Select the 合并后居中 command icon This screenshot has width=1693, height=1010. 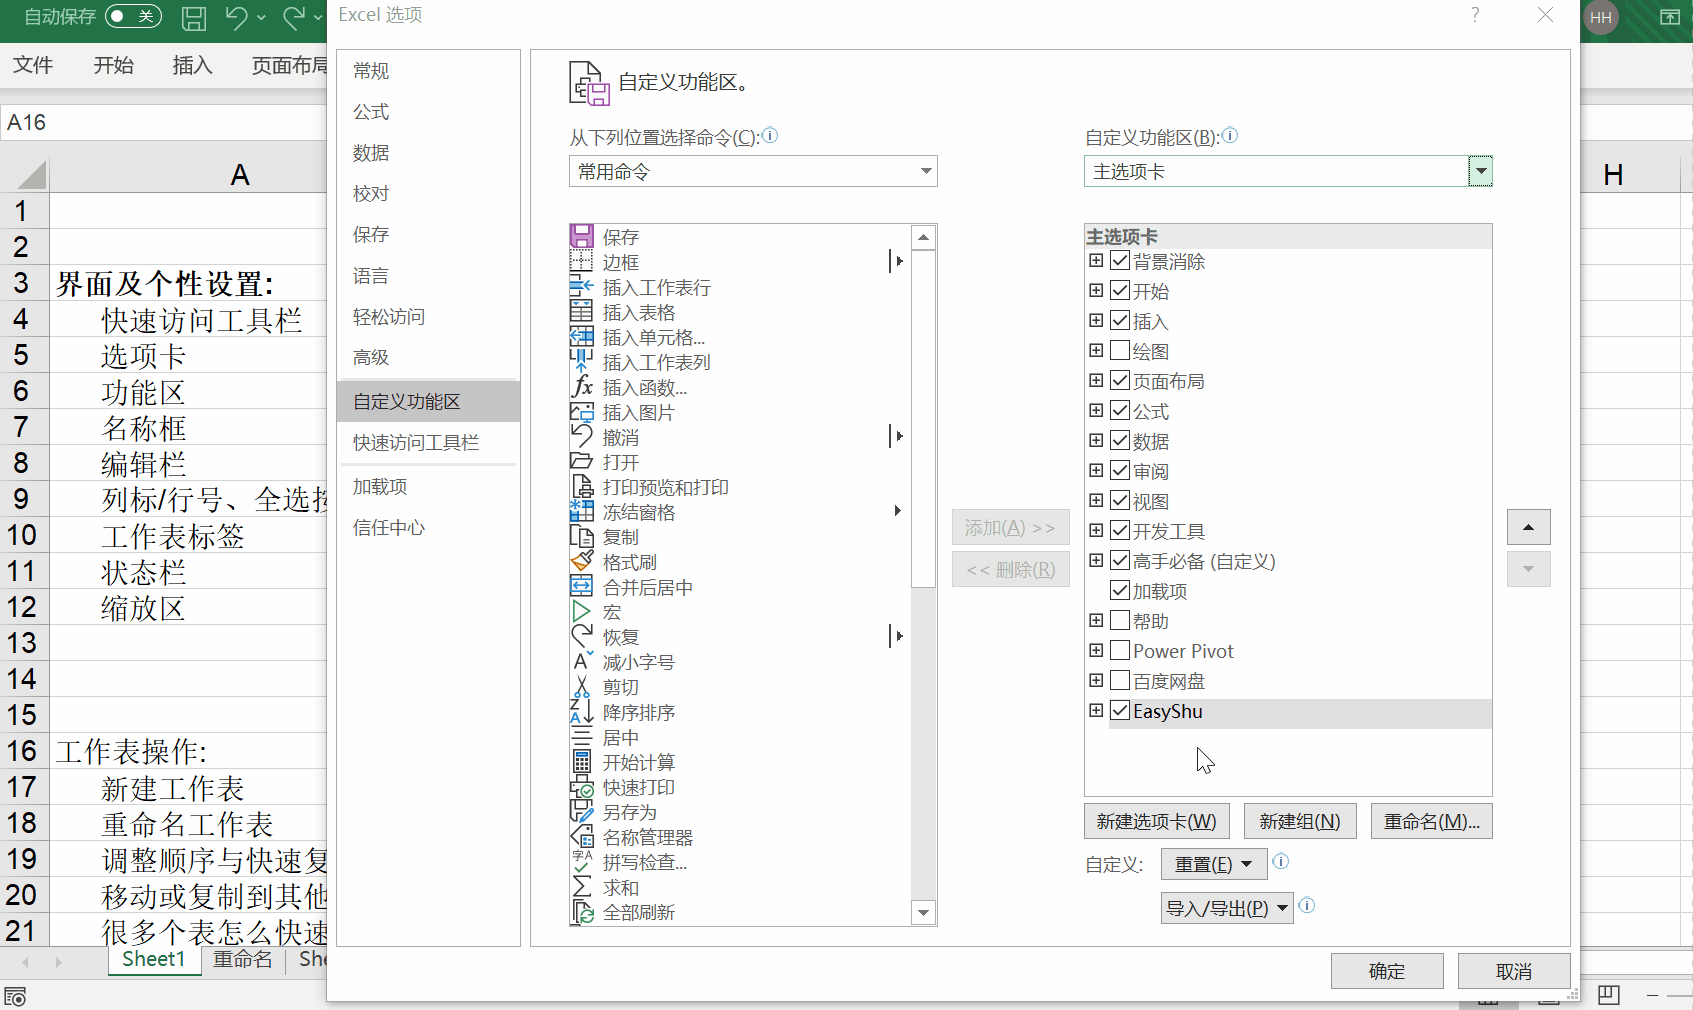[582, 587]
